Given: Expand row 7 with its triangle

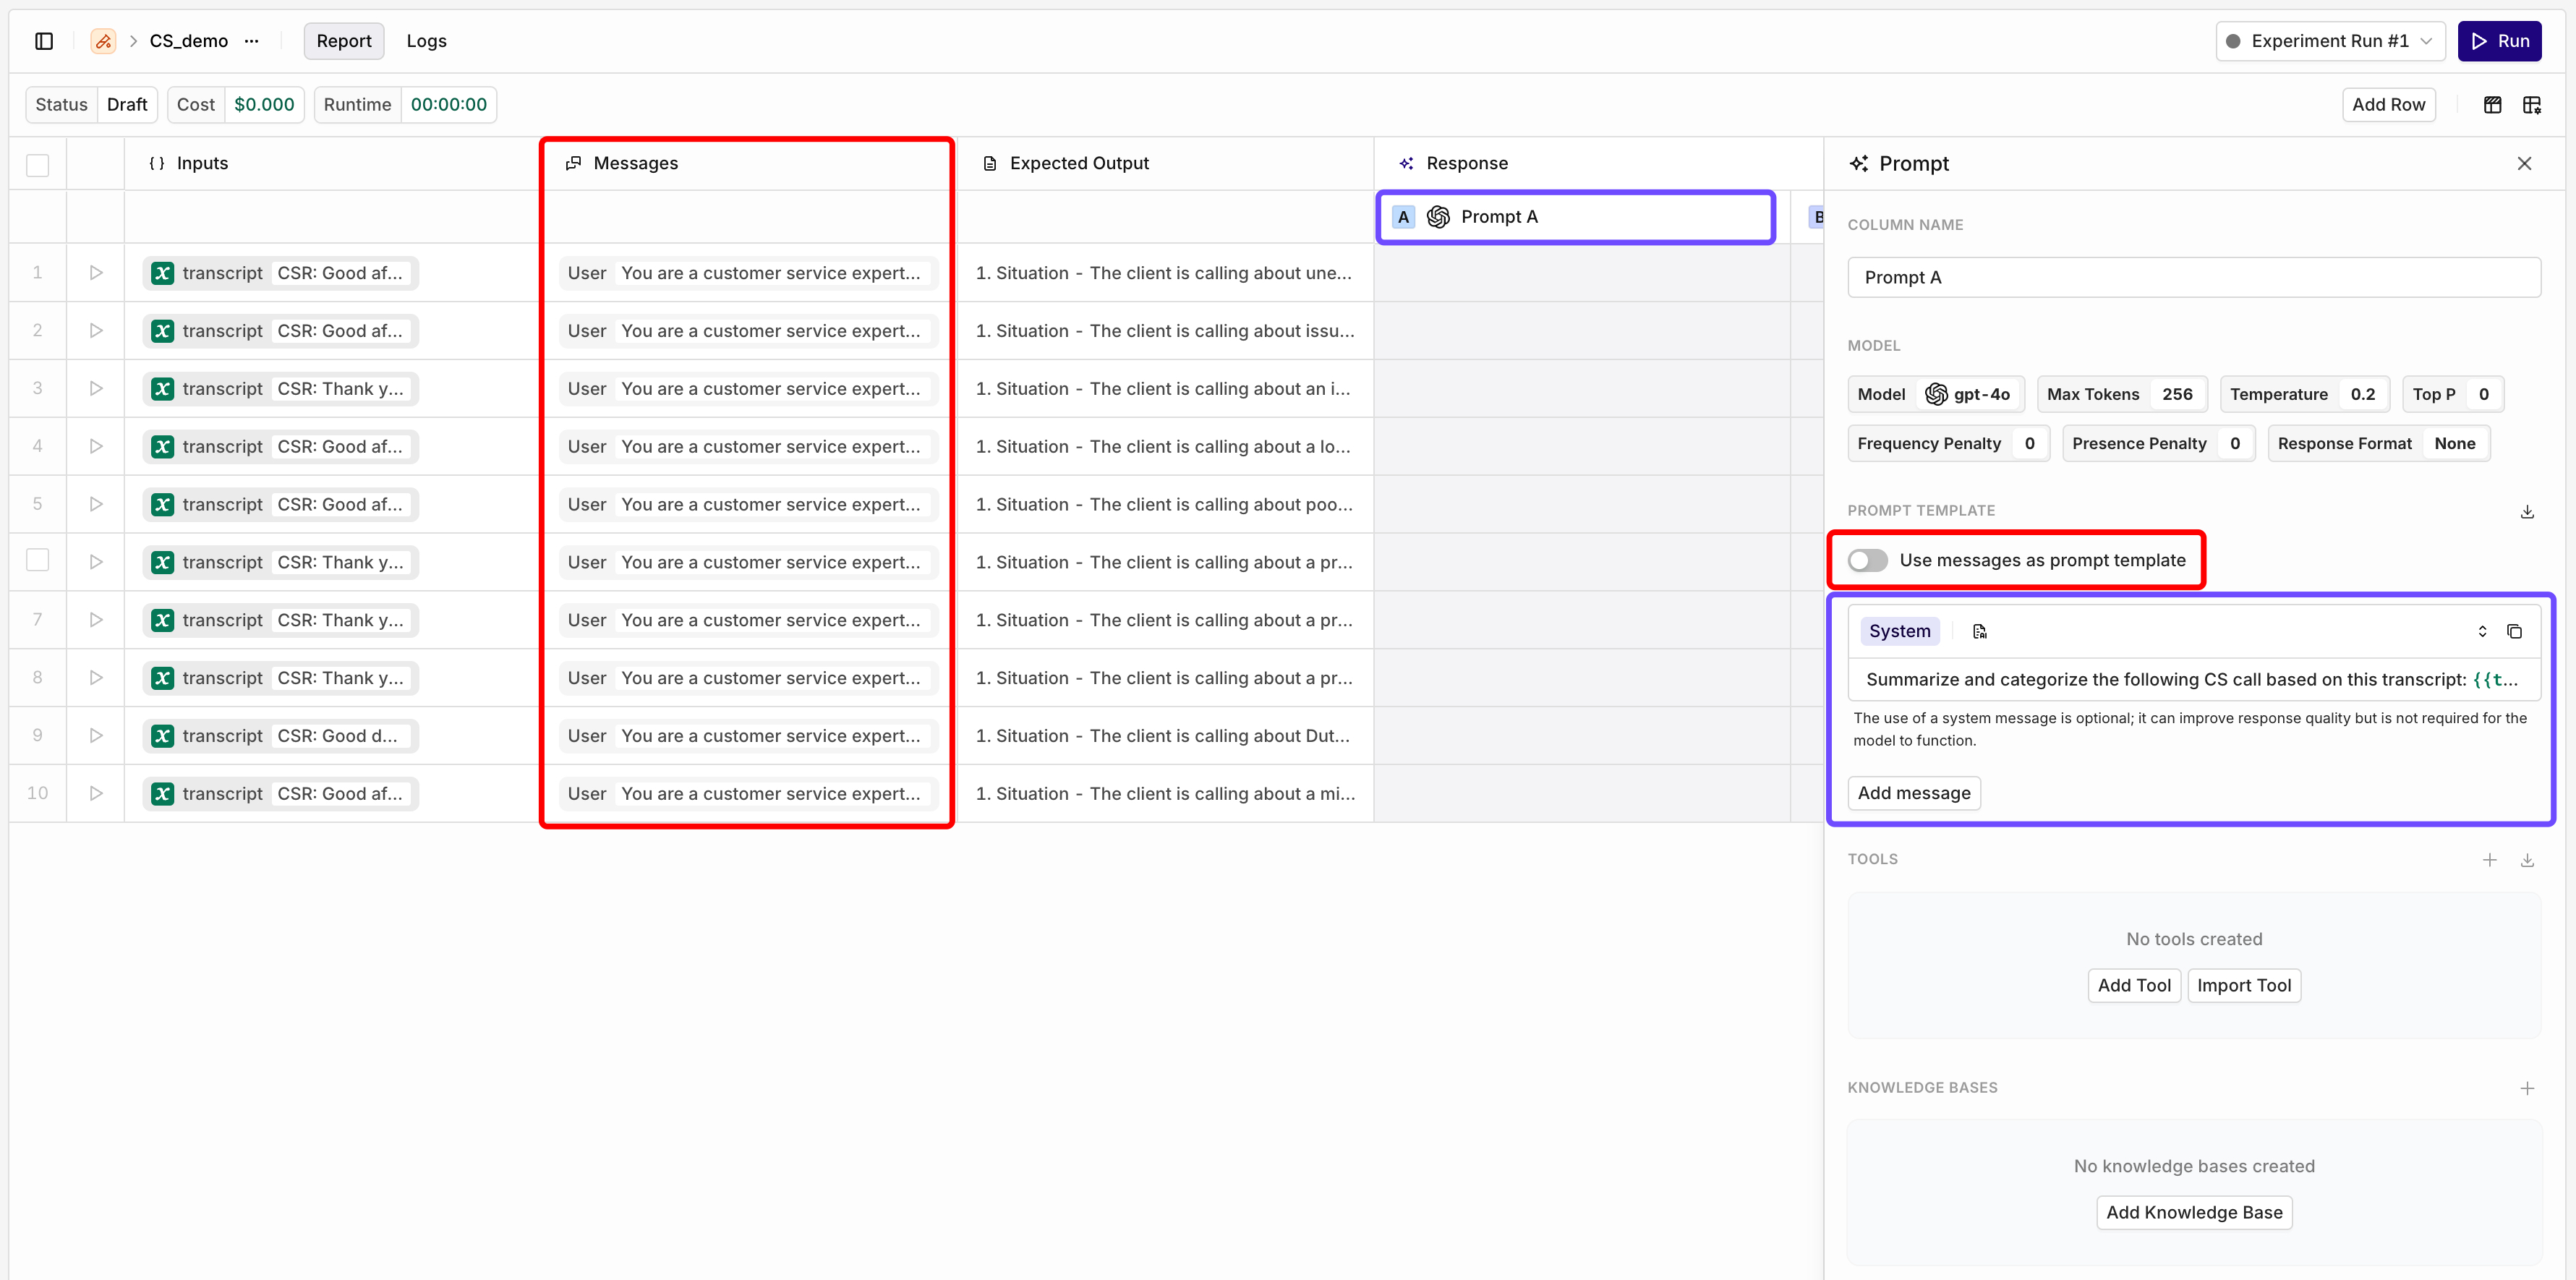Looking at the screenshot, I should 96,620.
